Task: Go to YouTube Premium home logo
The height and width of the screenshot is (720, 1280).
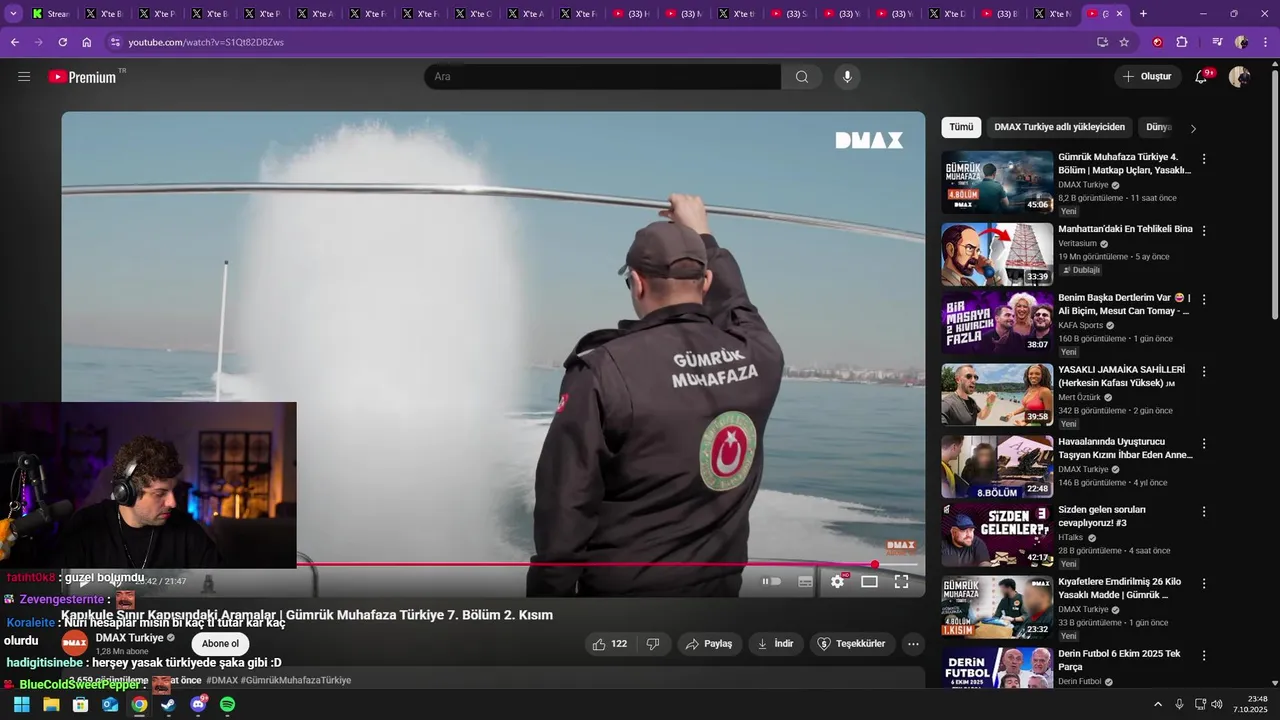Action: click(x=83, y=77)
